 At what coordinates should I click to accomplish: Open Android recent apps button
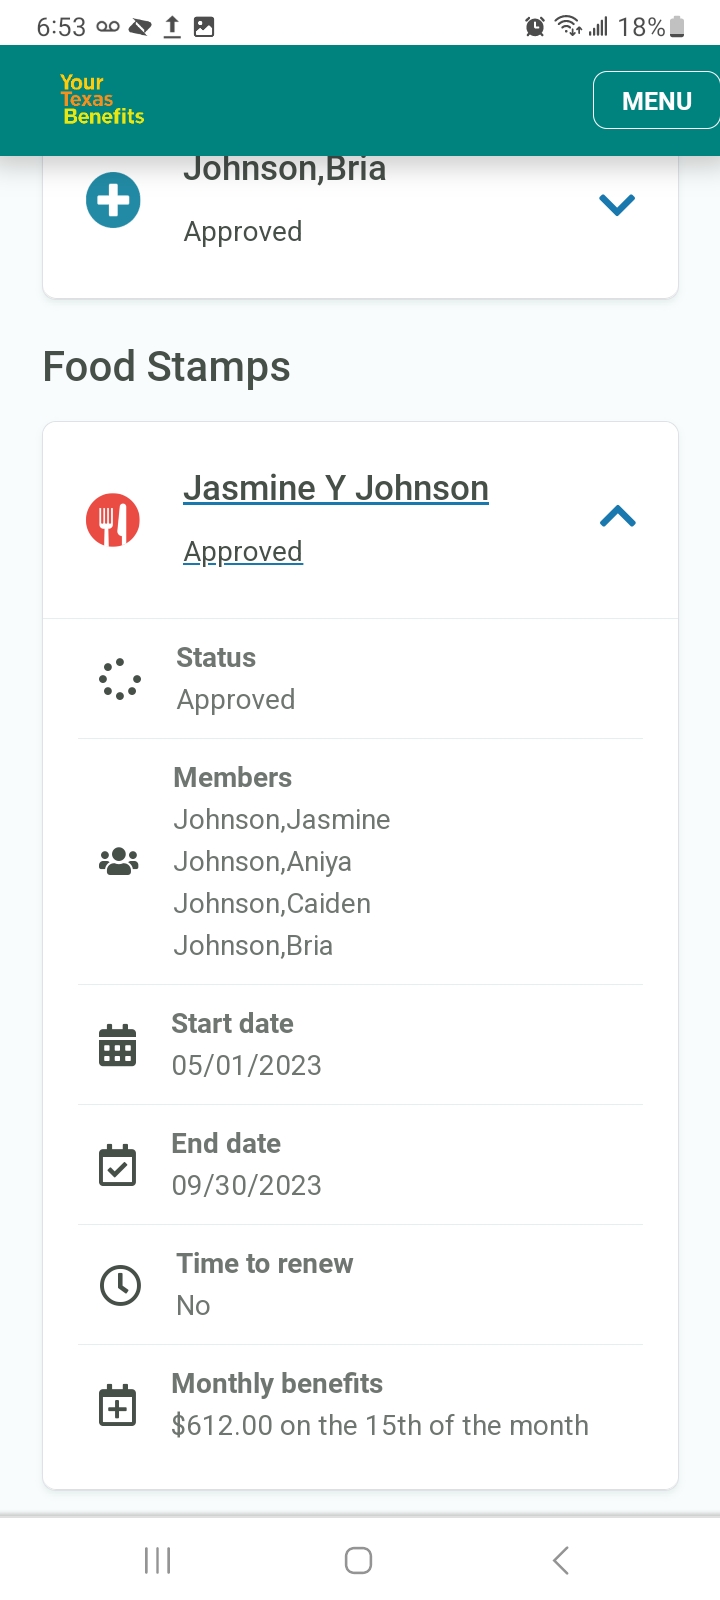point(158,1560)
